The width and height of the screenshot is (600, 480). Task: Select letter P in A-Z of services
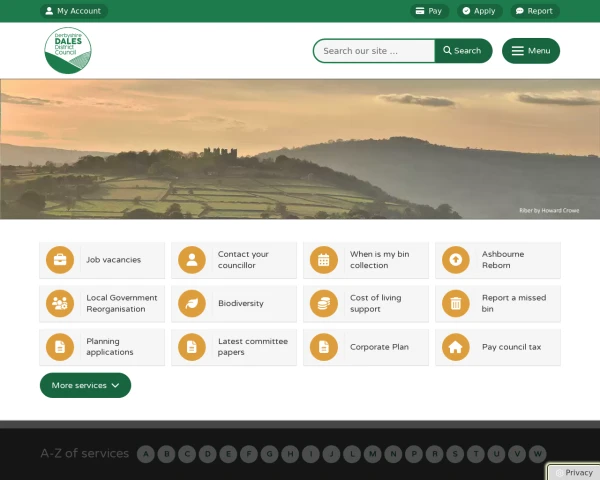[x=414, y=454]
